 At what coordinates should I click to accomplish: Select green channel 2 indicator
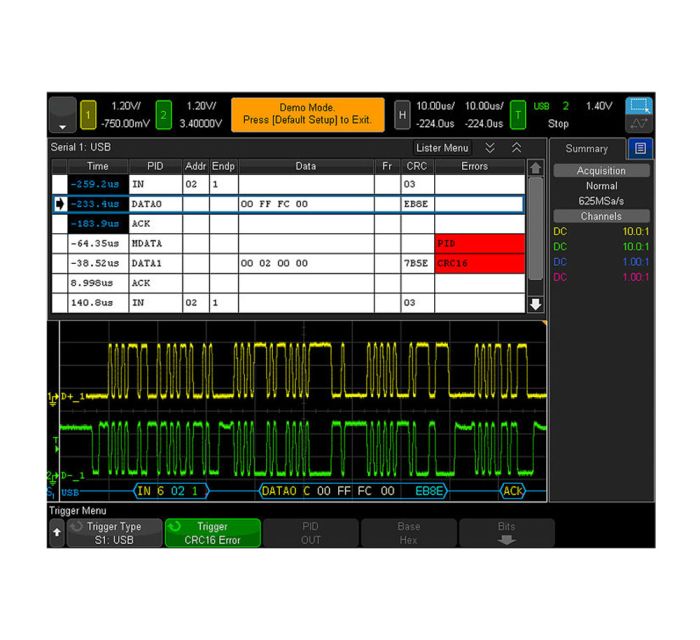pos(163,115)
